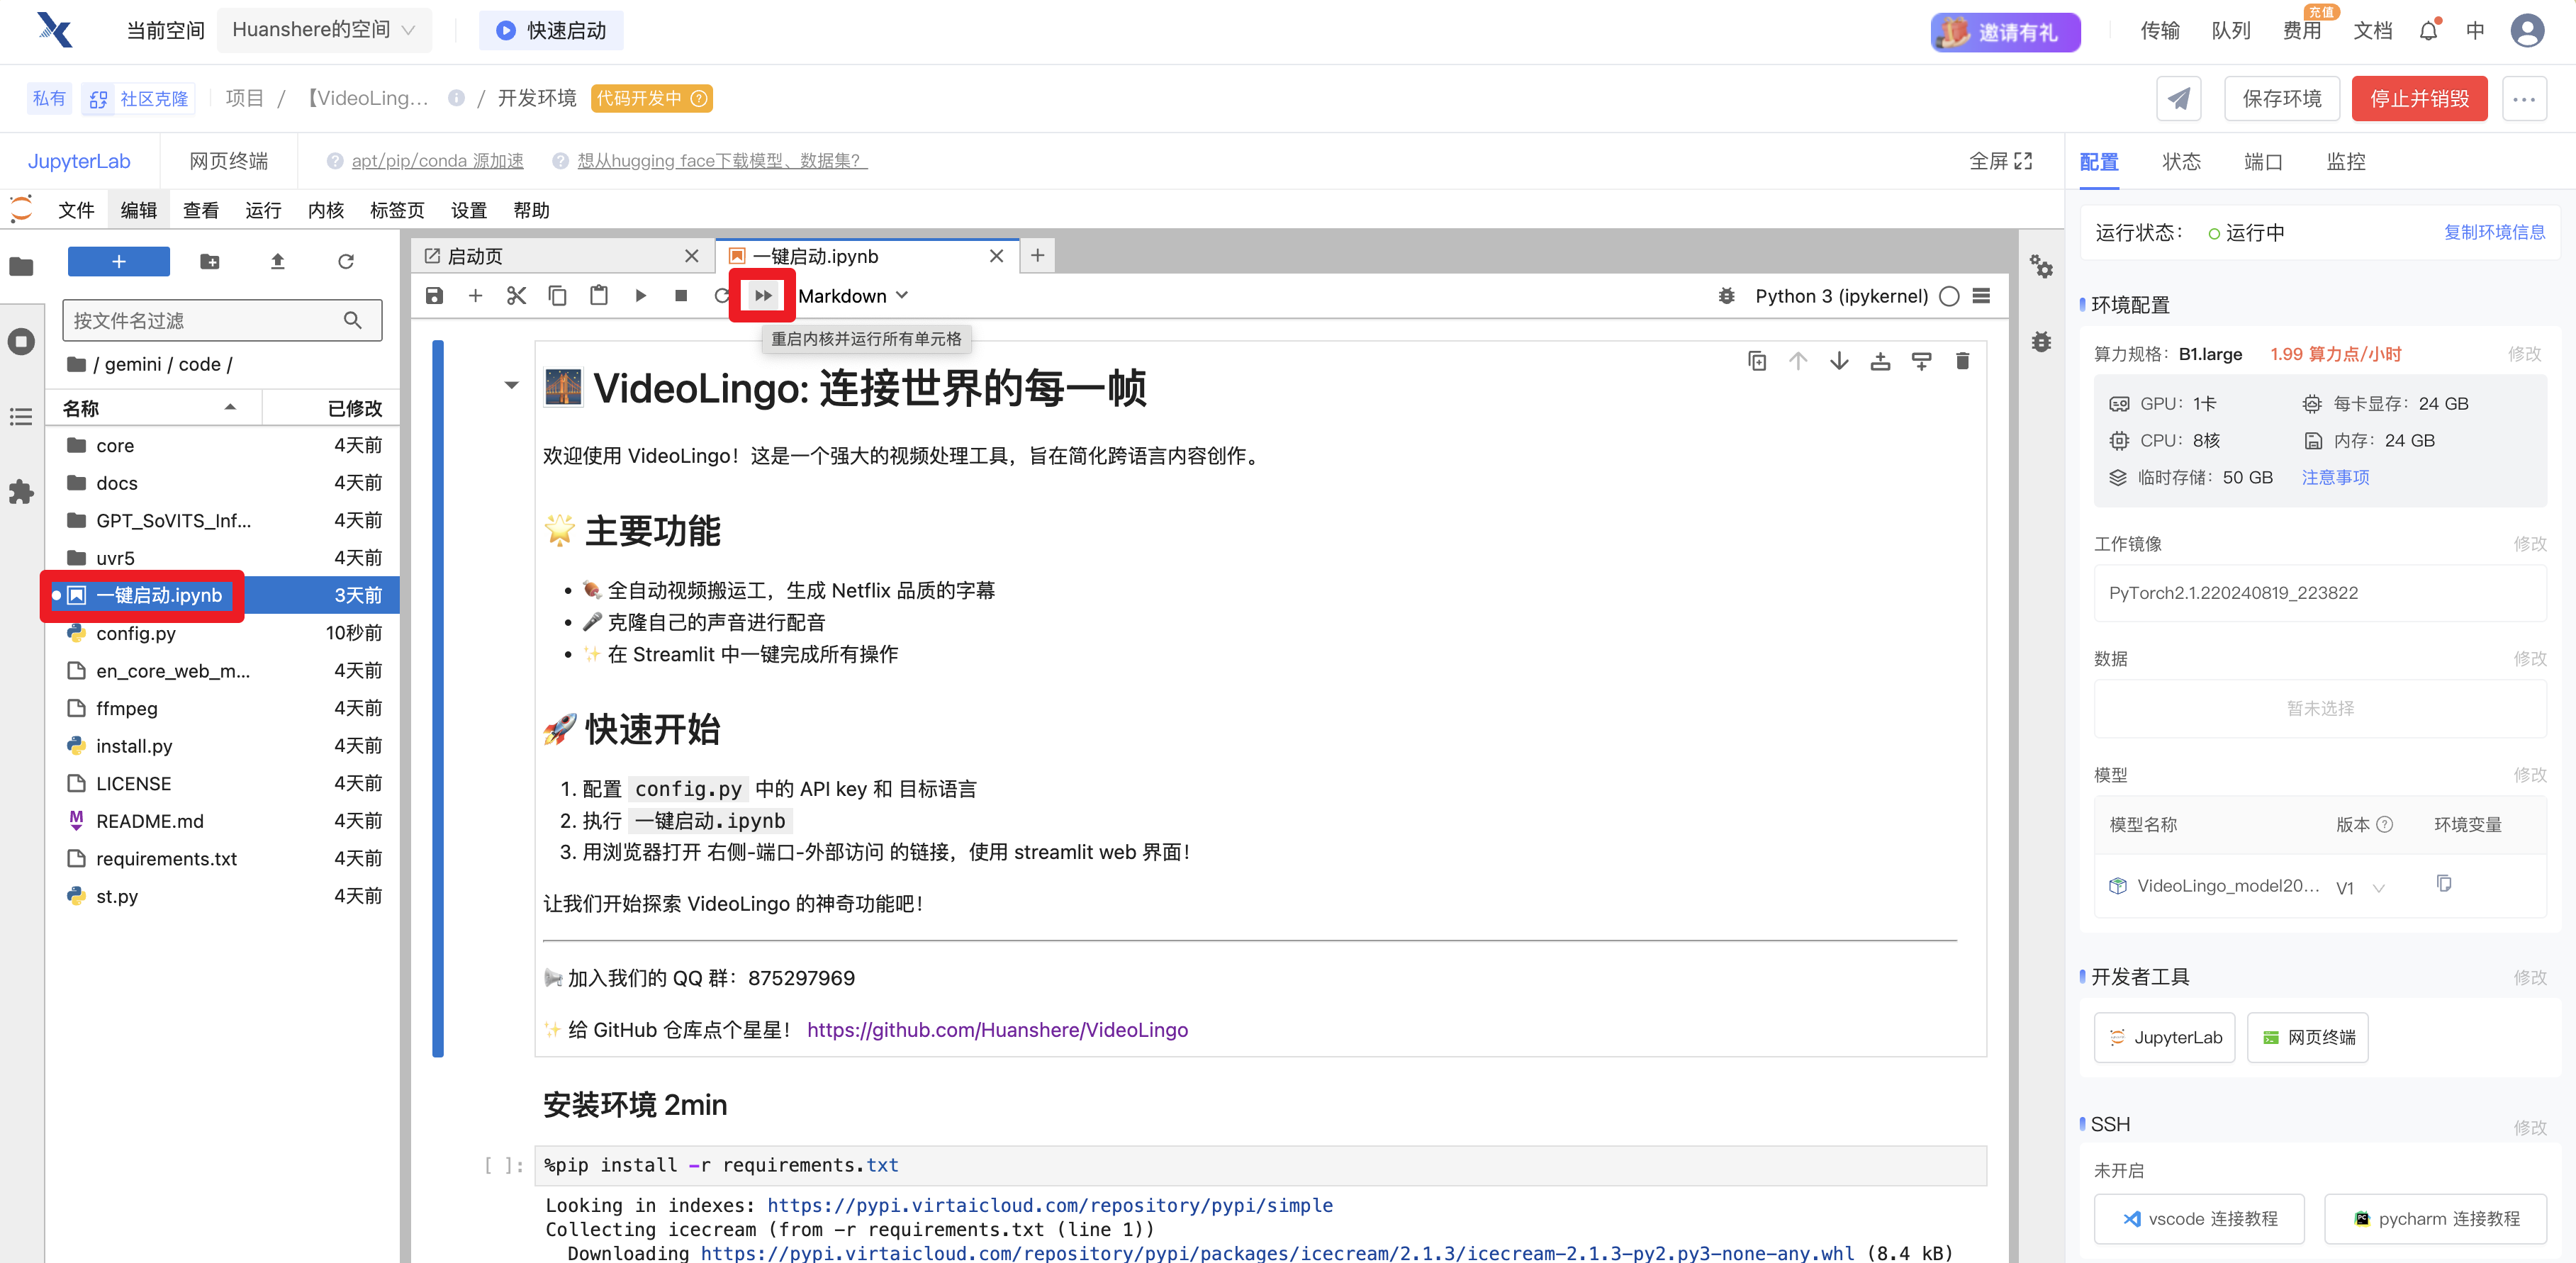
Task: Click the file name filter input
Action: (222, 320)
